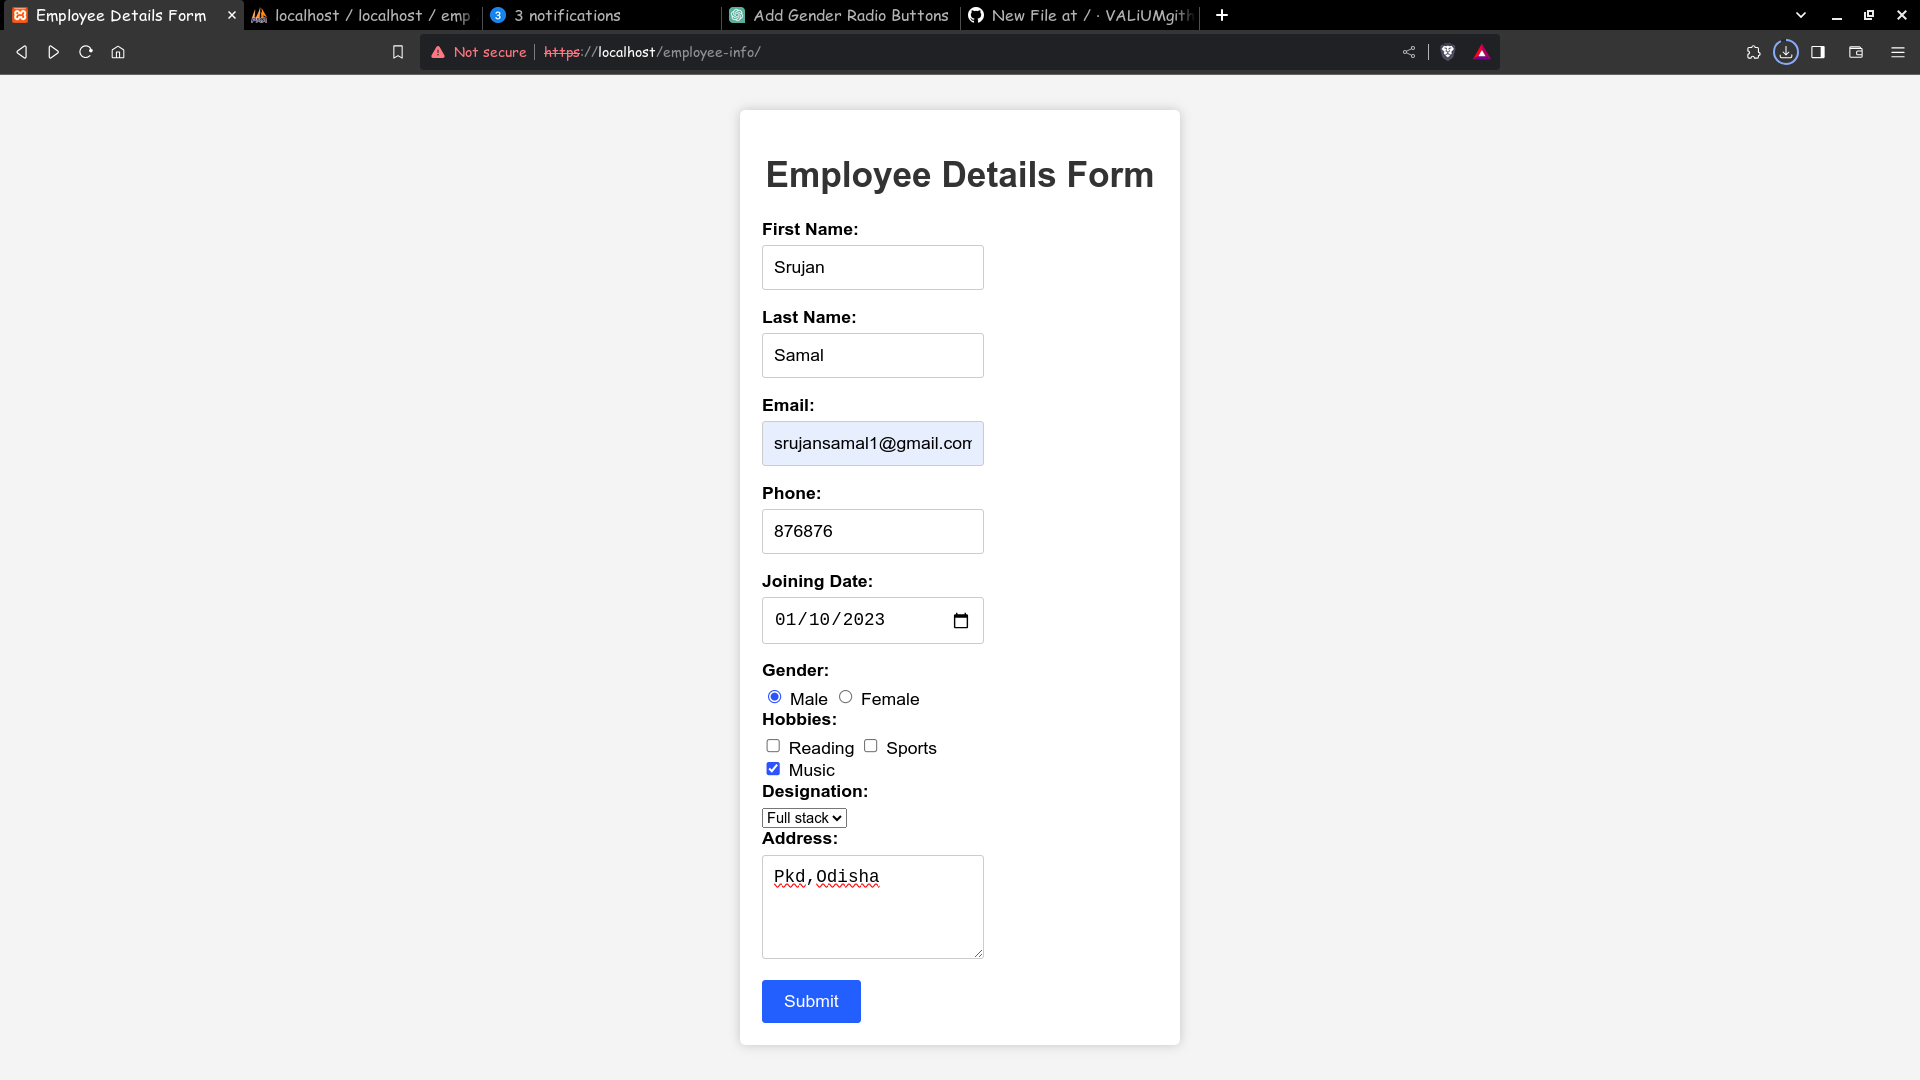Open the downloads panel

pyautogui.click(x=1786, y=52)
